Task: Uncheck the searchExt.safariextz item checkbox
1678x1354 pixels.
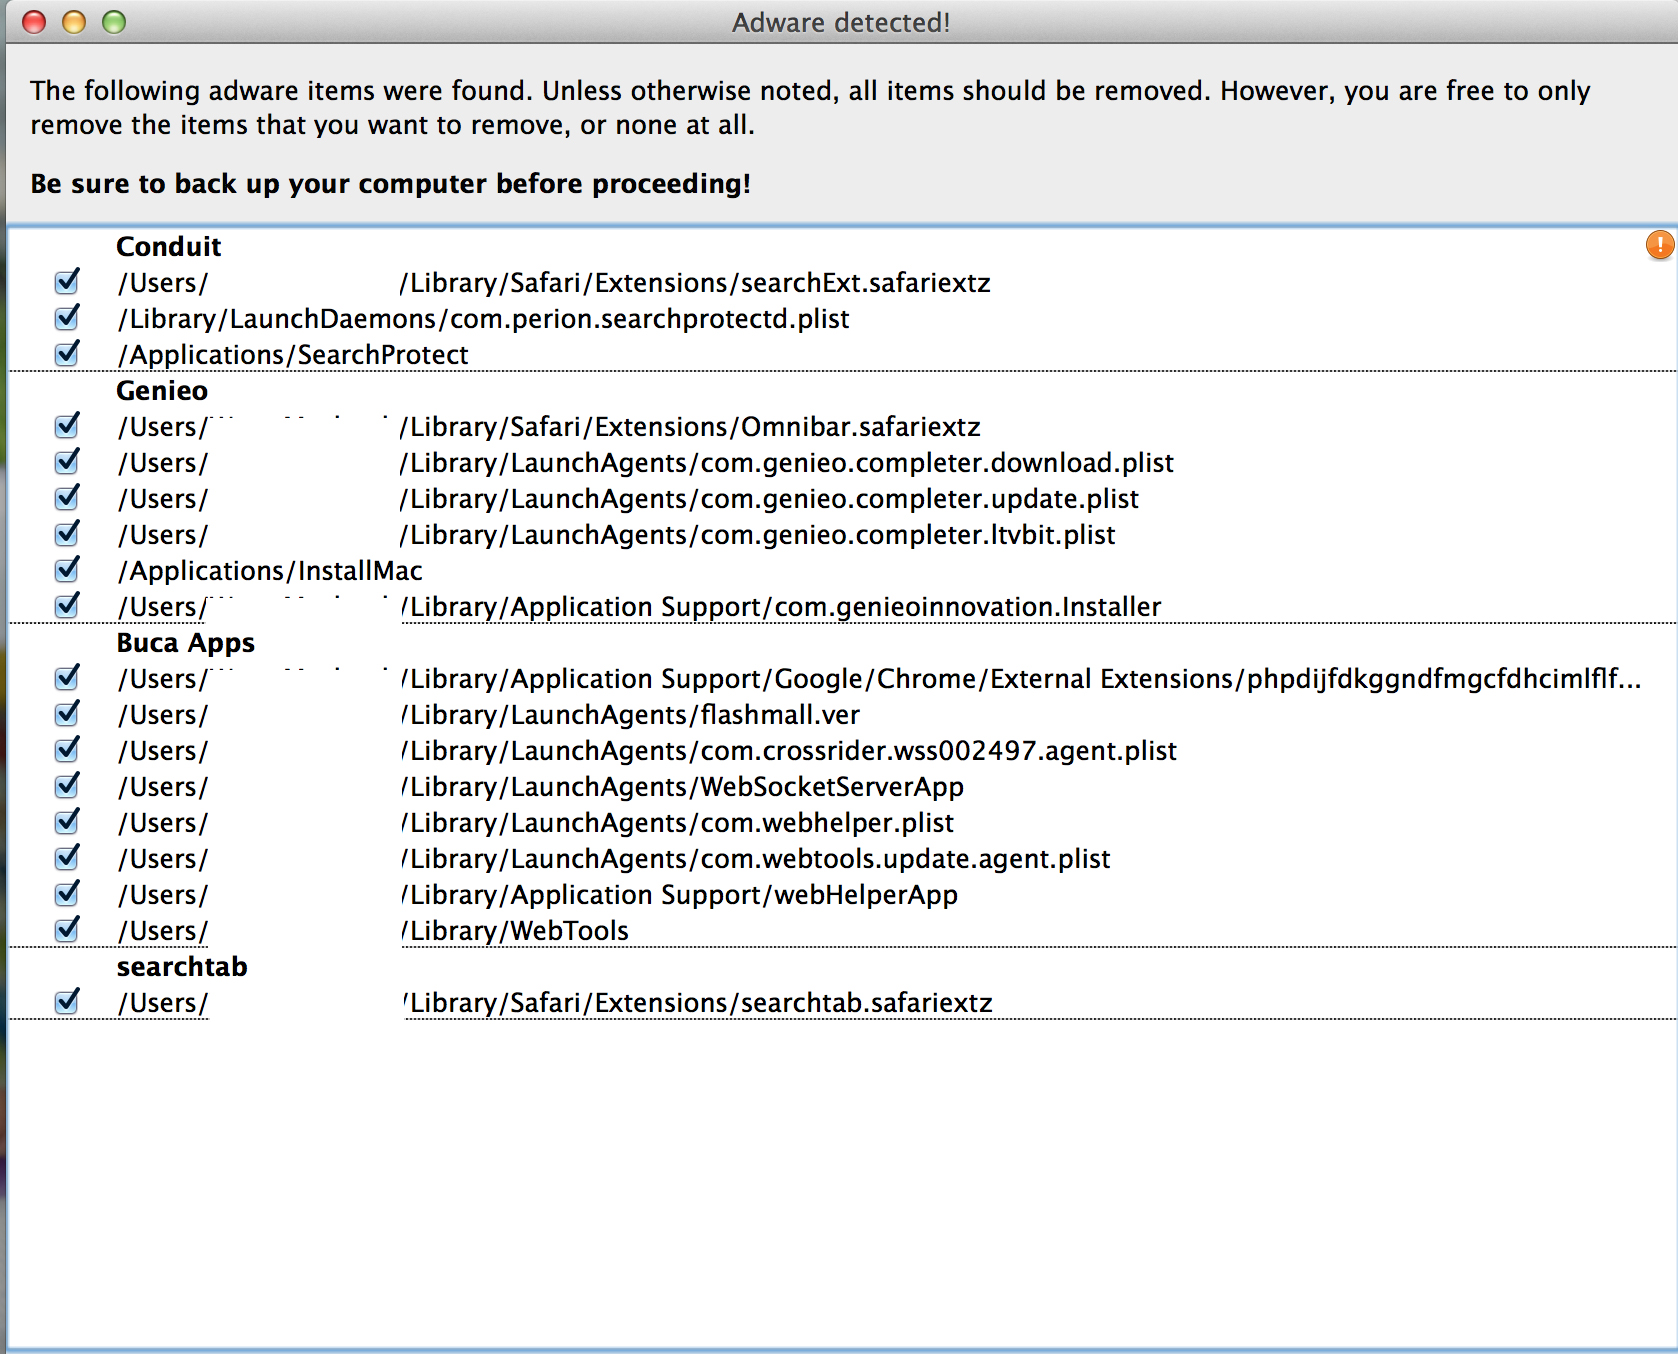Action: pos(67,282)
